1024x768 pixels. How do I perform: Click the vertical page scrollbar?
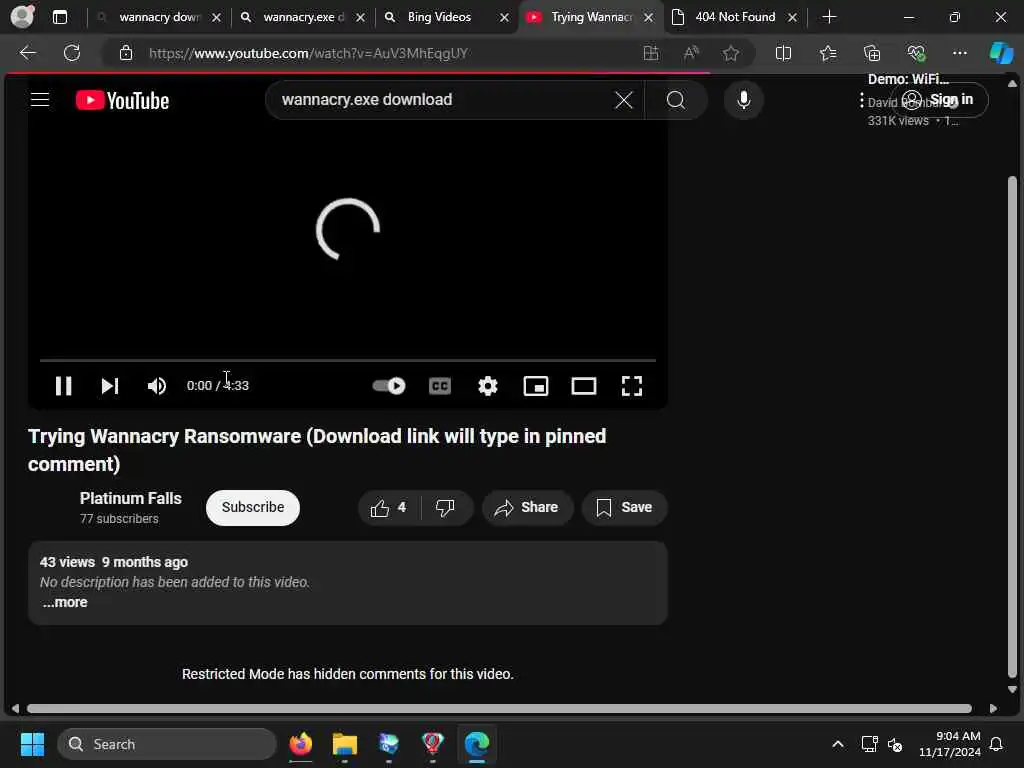[1012, 427]
